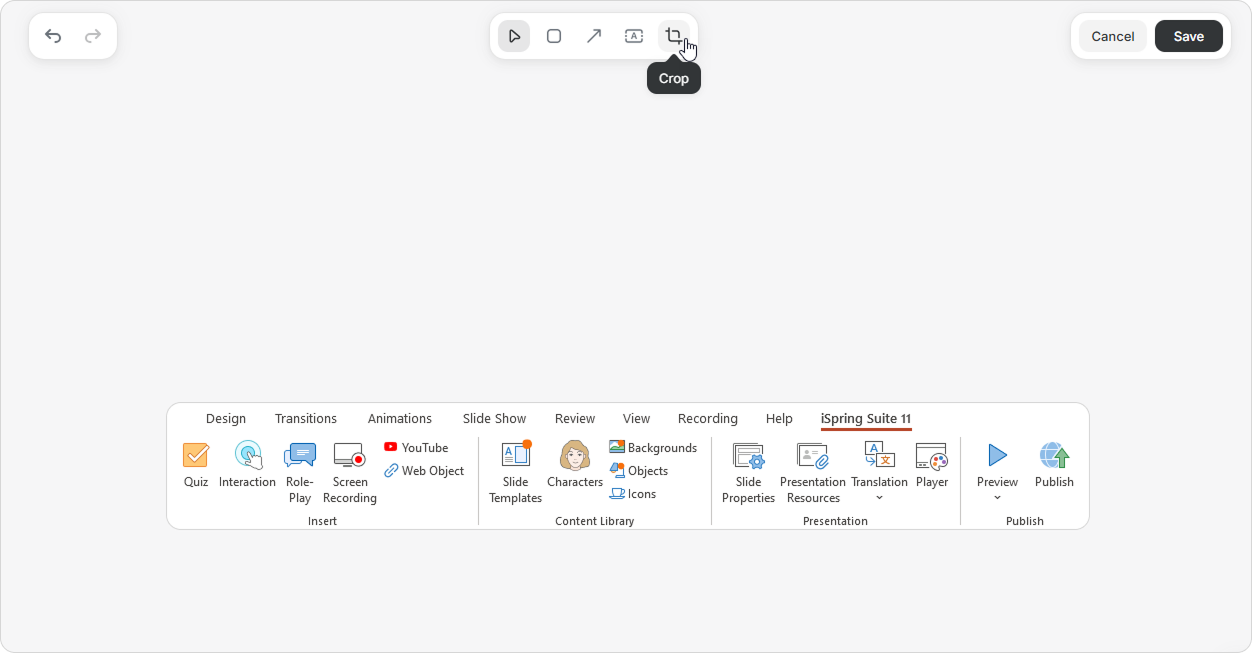Activate the pointer selection tool
This screenshot has height=653, width=1252.
tap(514, 36)
